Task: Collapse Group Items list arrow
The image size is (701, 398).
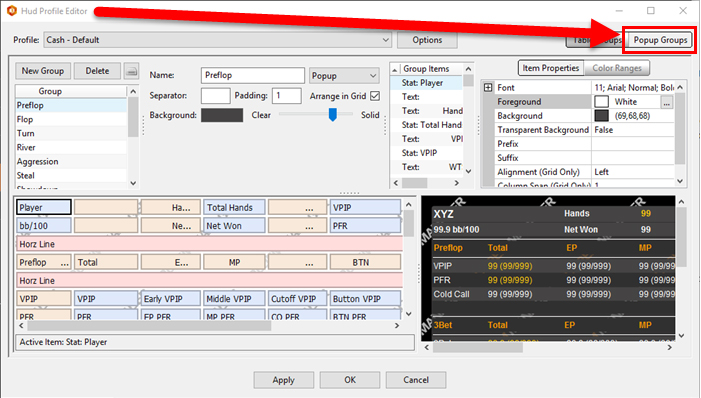Action: point(395,69)
